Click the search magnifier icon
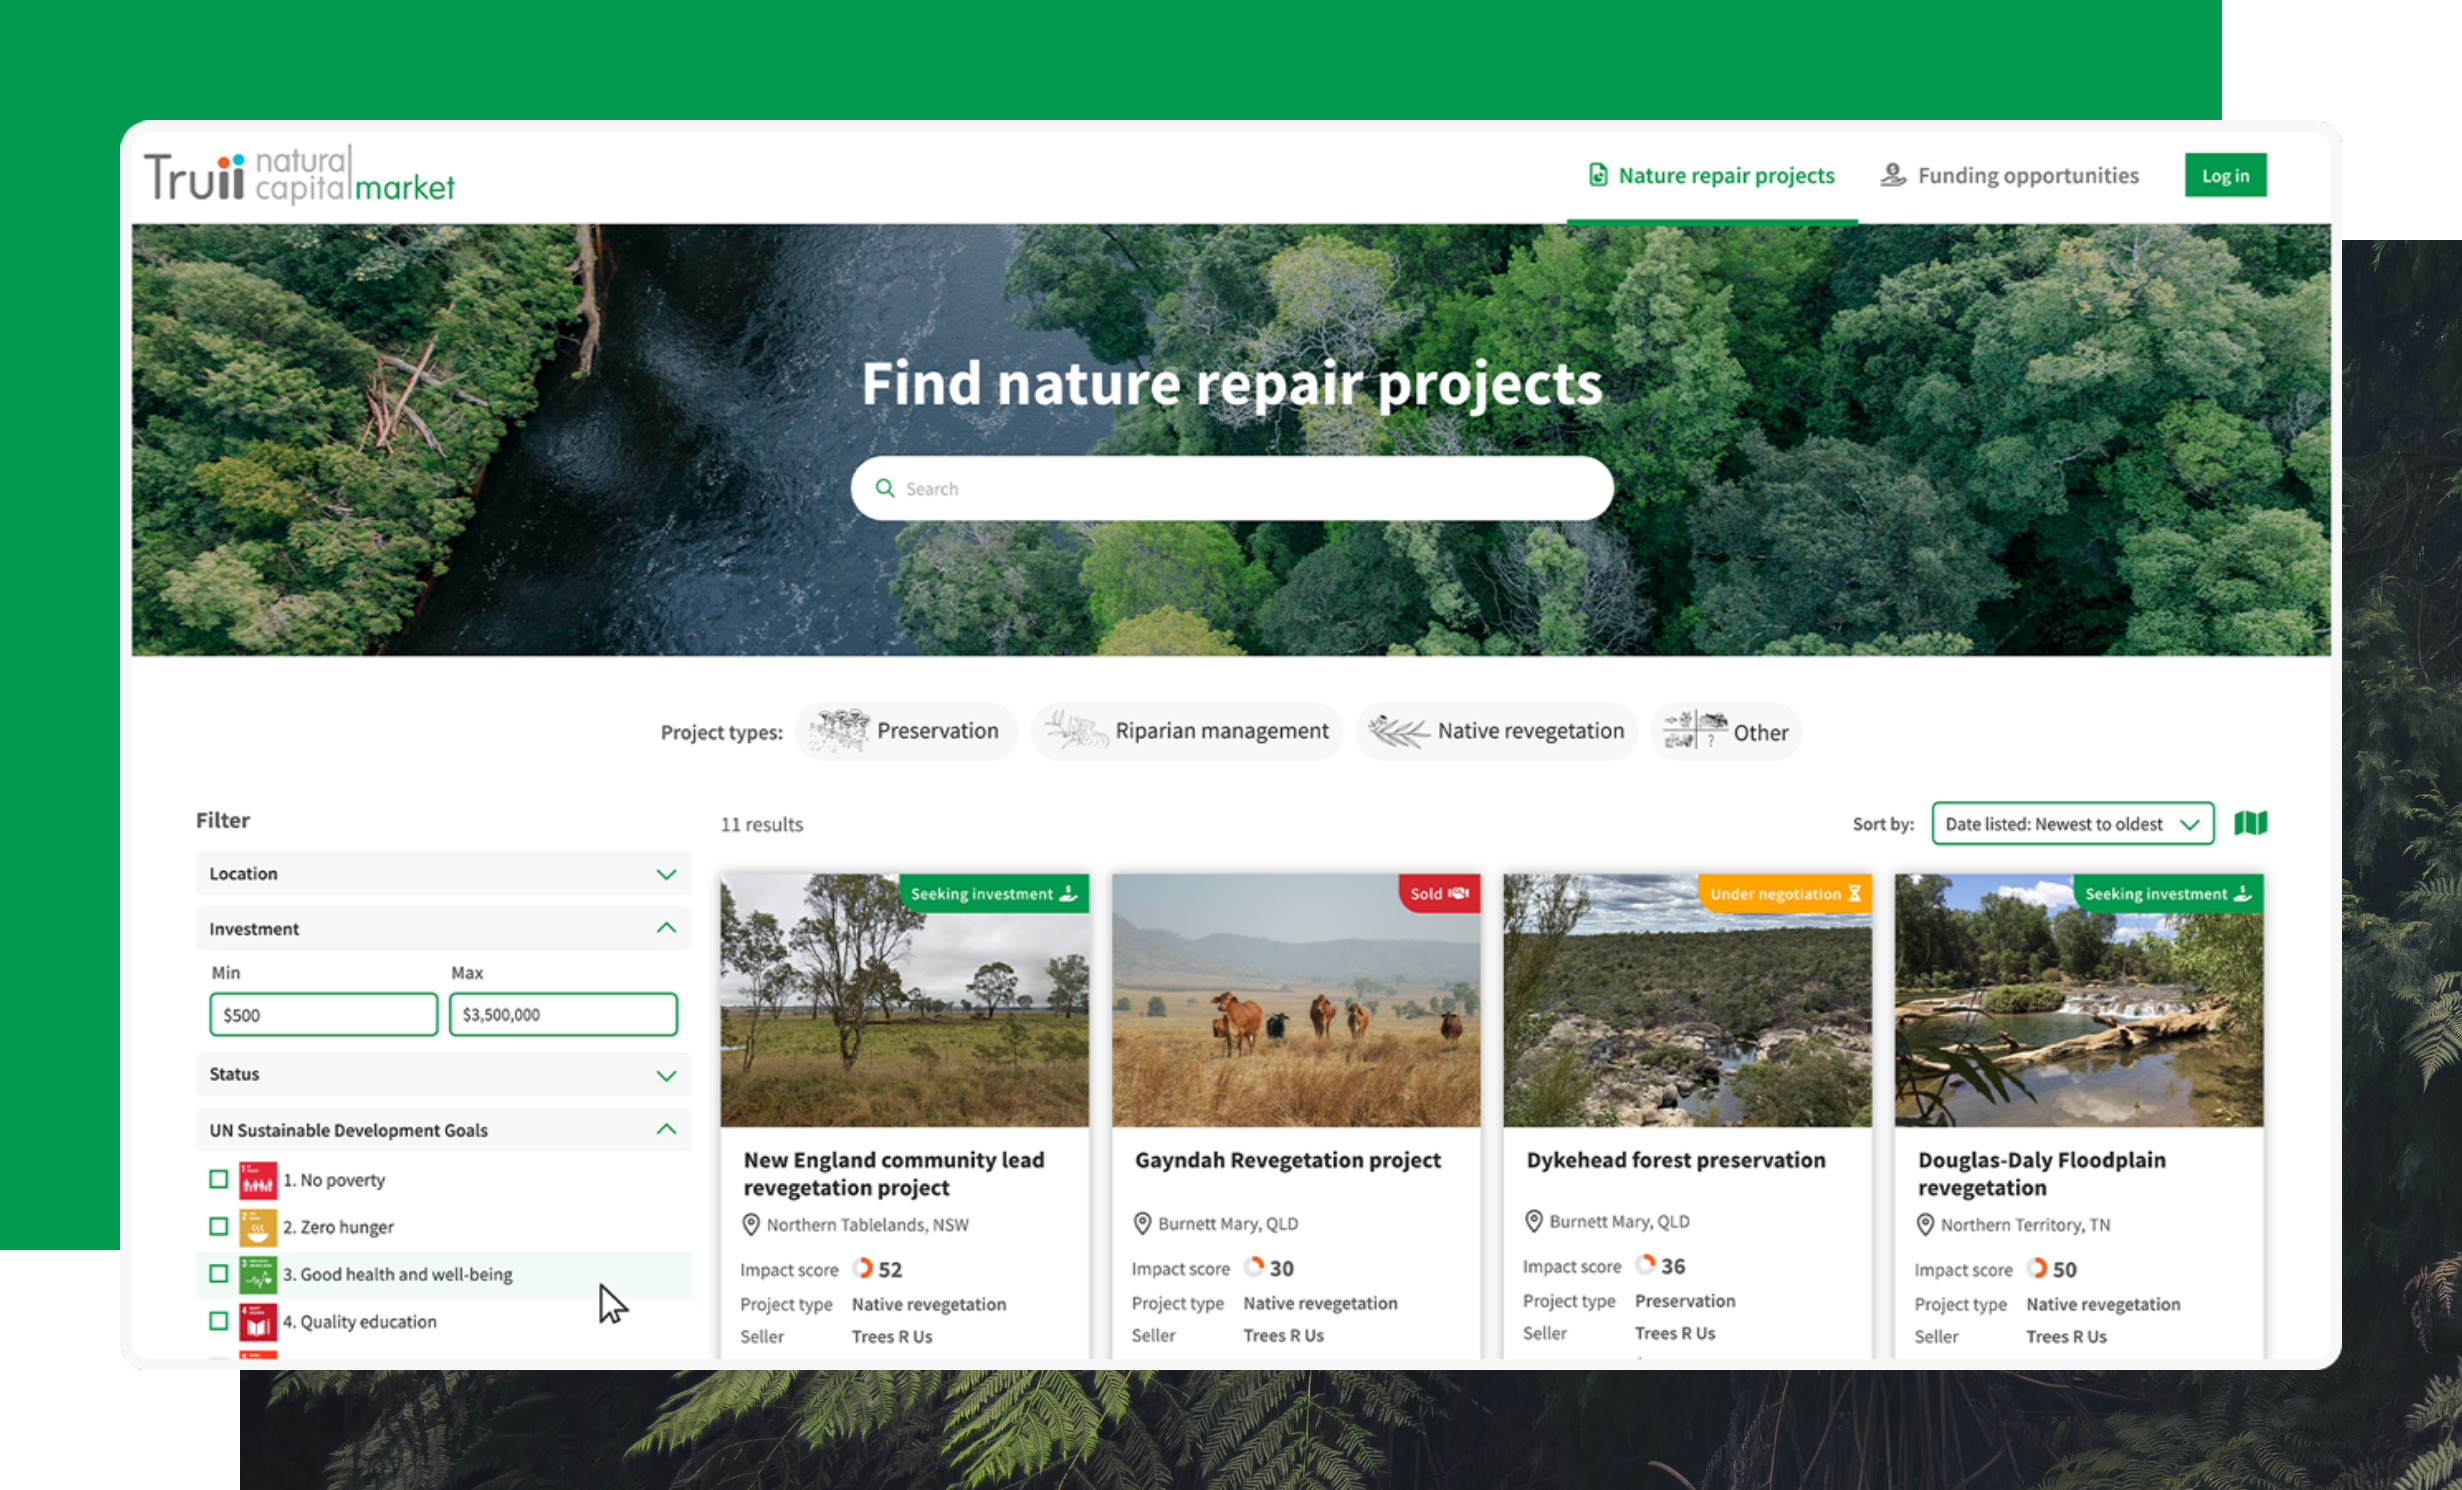The height and width of the screenshot is (1490, 2462). click(885, 488)
